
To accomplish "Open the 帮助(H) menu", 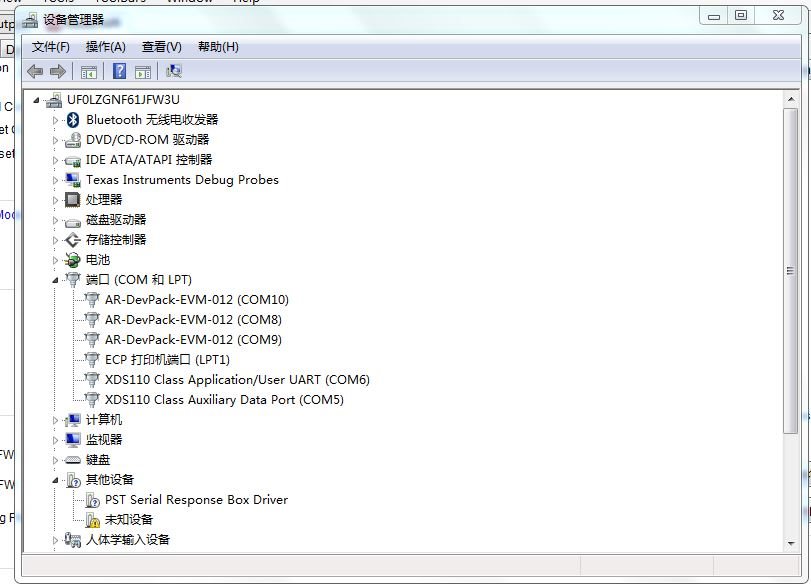I will click(218, 47).
